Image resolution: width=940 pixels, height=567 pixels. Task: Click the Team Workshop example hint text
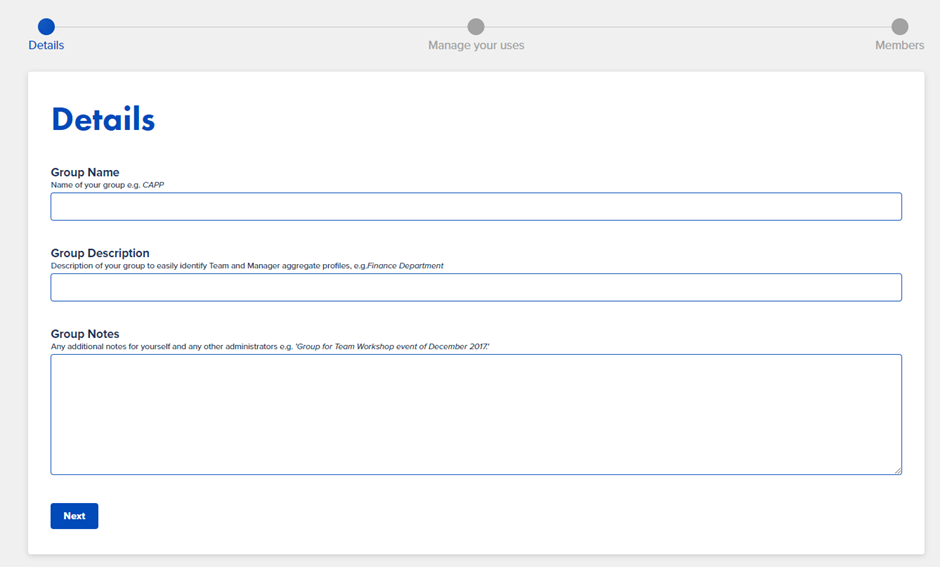(392, 346)
